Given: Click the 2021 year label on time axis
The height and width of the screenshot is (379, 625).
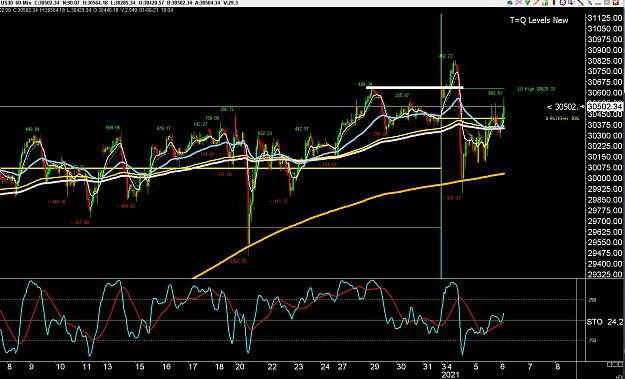Looking at the screenshot, I should click(450, 375).
